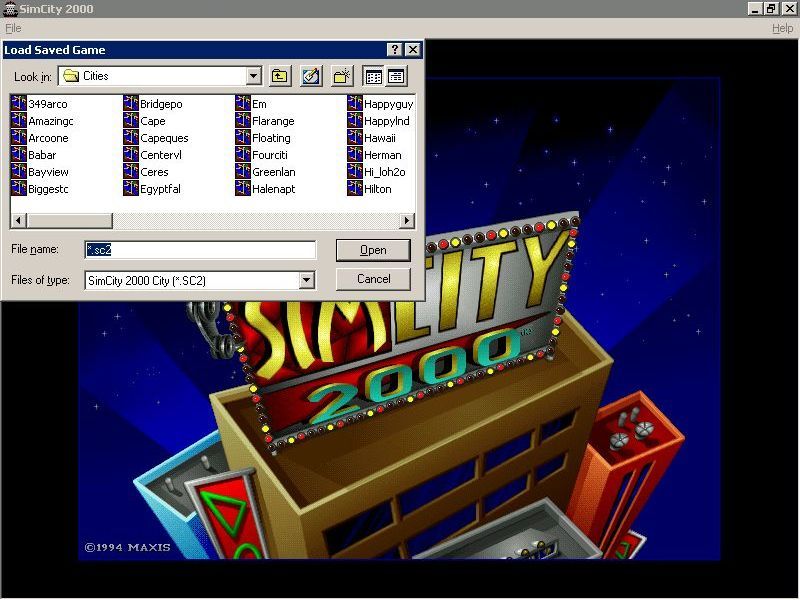
Task: Select the Floating city file icon
Action: pyautogui.click(x=243, y=138)
